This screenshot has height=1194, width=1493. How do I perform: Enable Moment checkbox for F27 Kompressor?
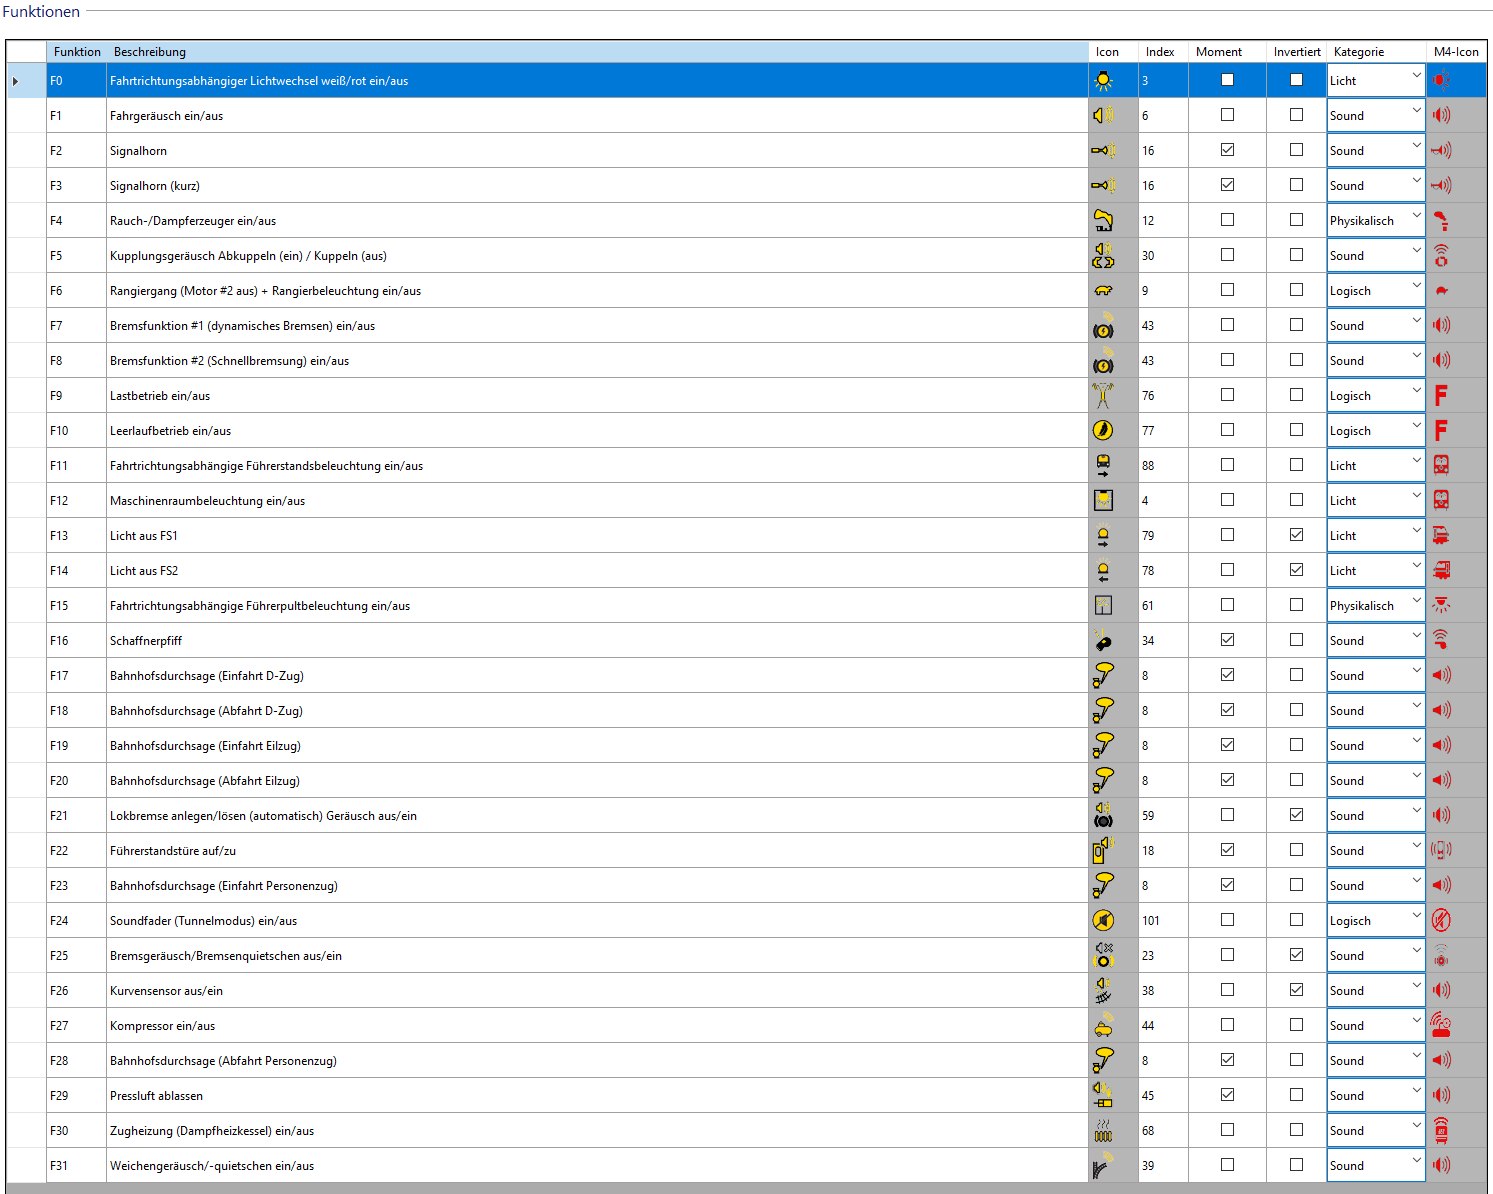point(1227,1025)
